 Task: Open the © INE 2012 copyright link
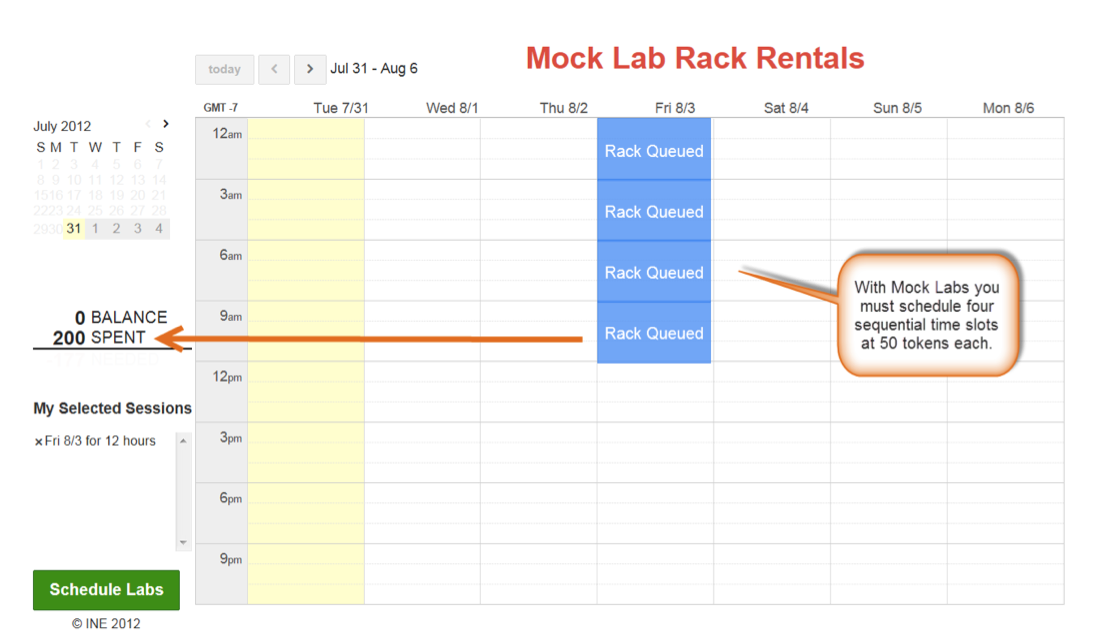click(106, 623)
